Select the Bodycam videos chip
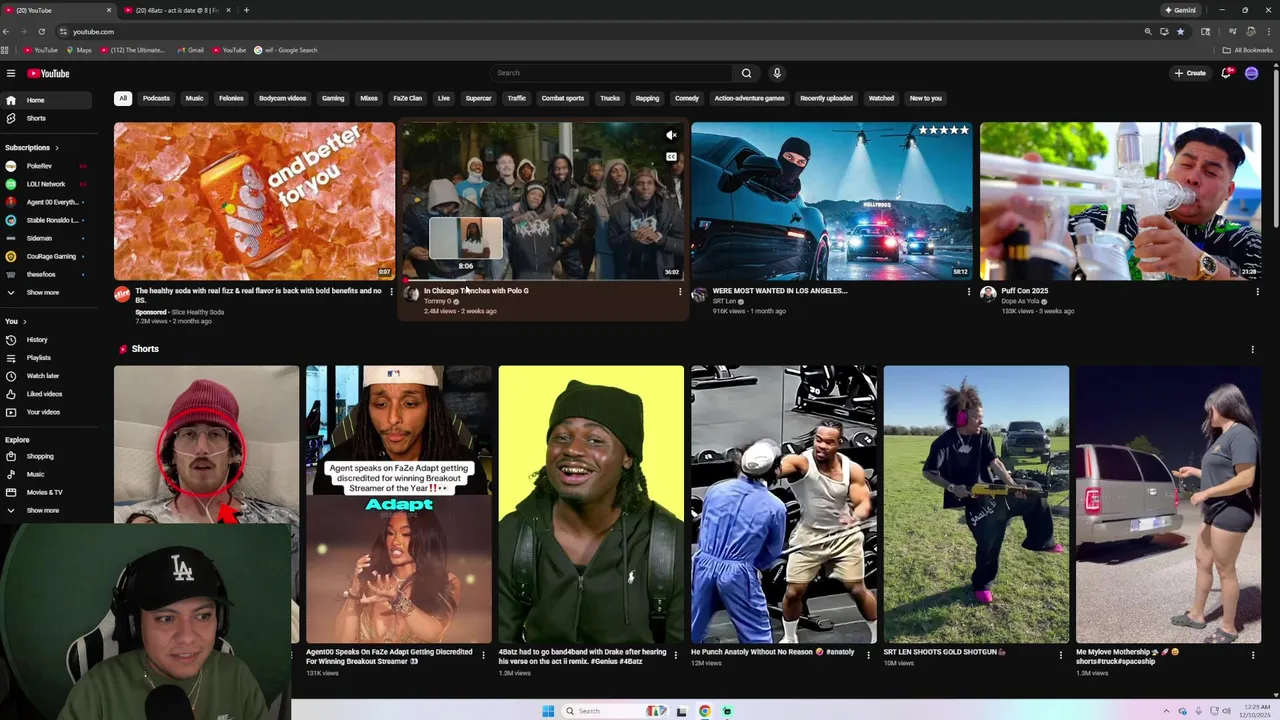This screenshot has height=720, width=1280. coord(282,98)
